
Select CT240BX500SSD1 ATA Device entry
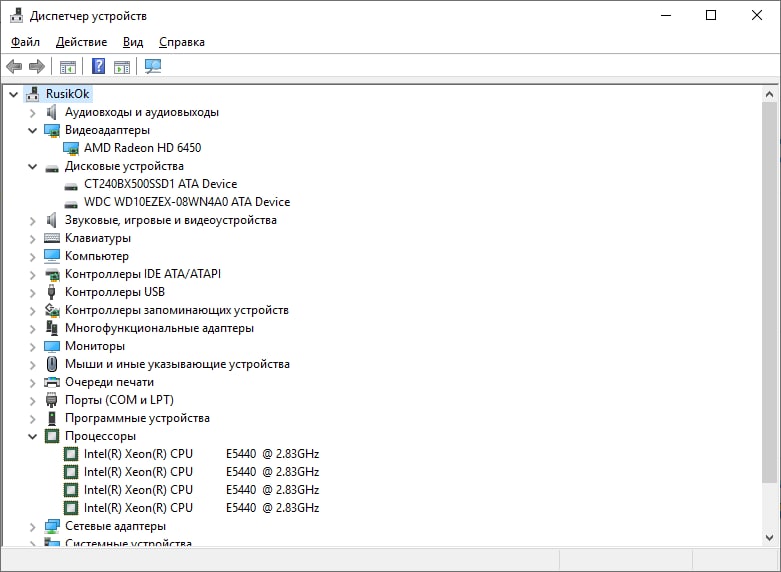(160, 184)
